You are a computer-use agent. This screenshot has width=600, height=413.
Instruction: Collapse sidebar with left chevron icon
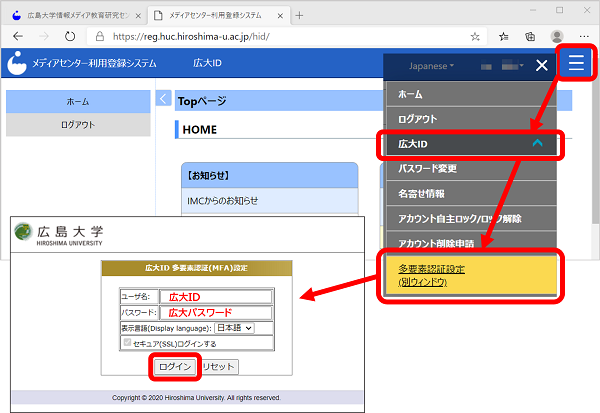click(163, 99)
